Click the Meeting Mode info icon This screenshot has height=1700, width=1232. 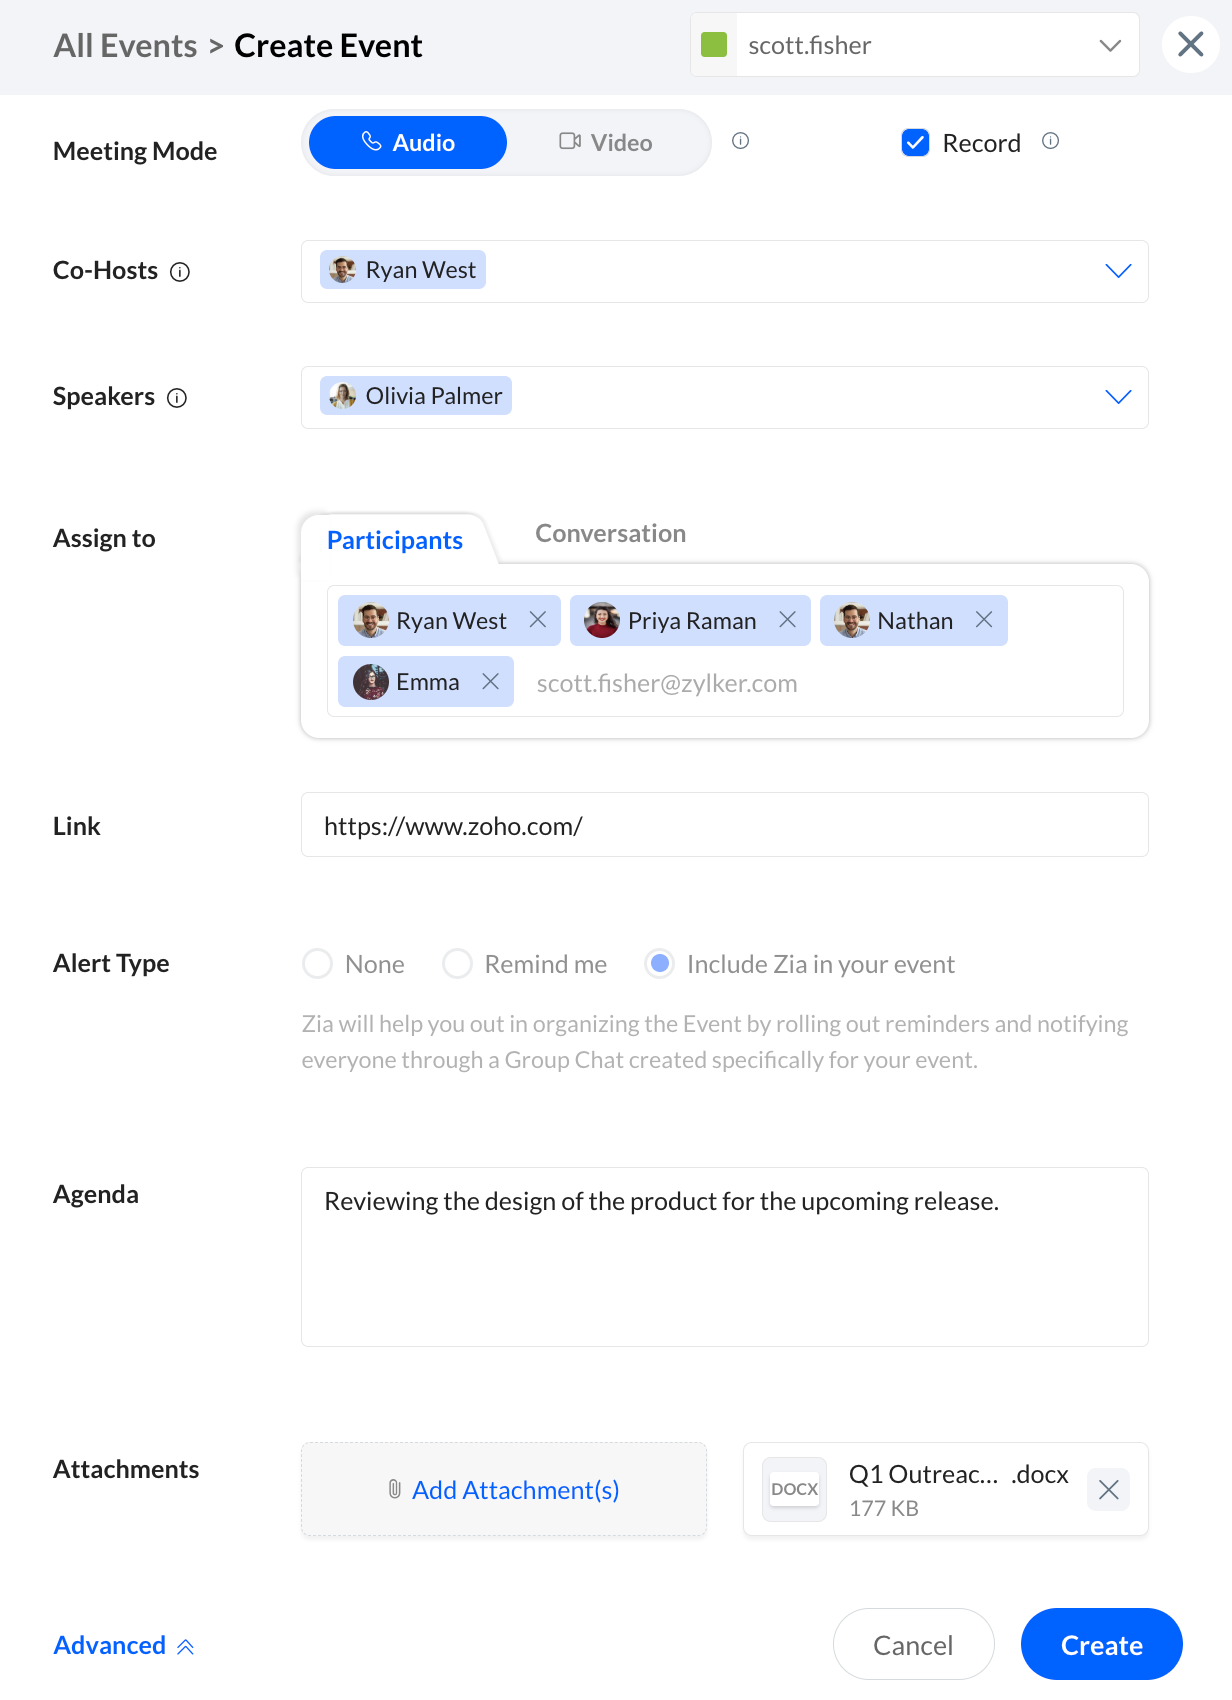[x=740, y=141]
